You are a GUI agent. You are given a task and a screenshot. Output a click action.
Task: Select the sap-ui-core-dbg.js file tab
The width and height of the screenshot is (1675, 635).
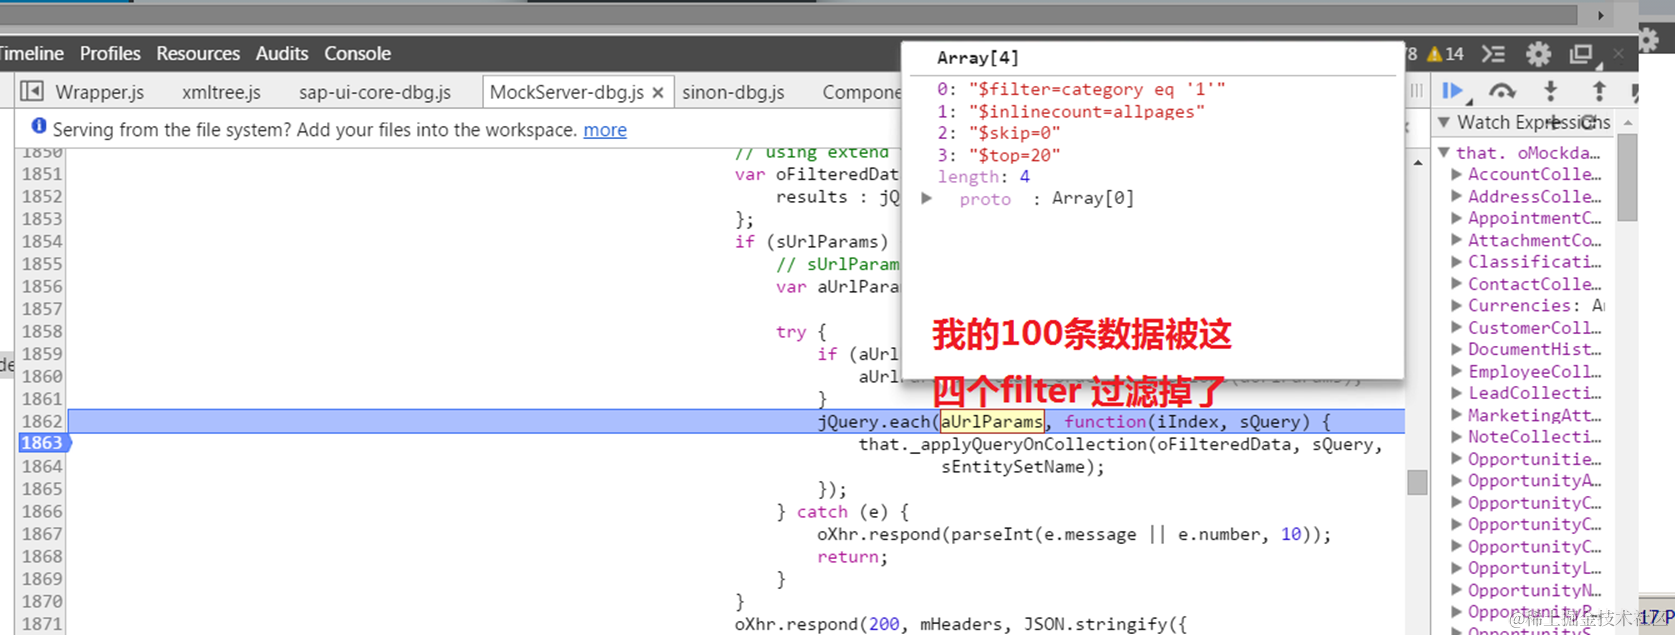coord(375,92)
